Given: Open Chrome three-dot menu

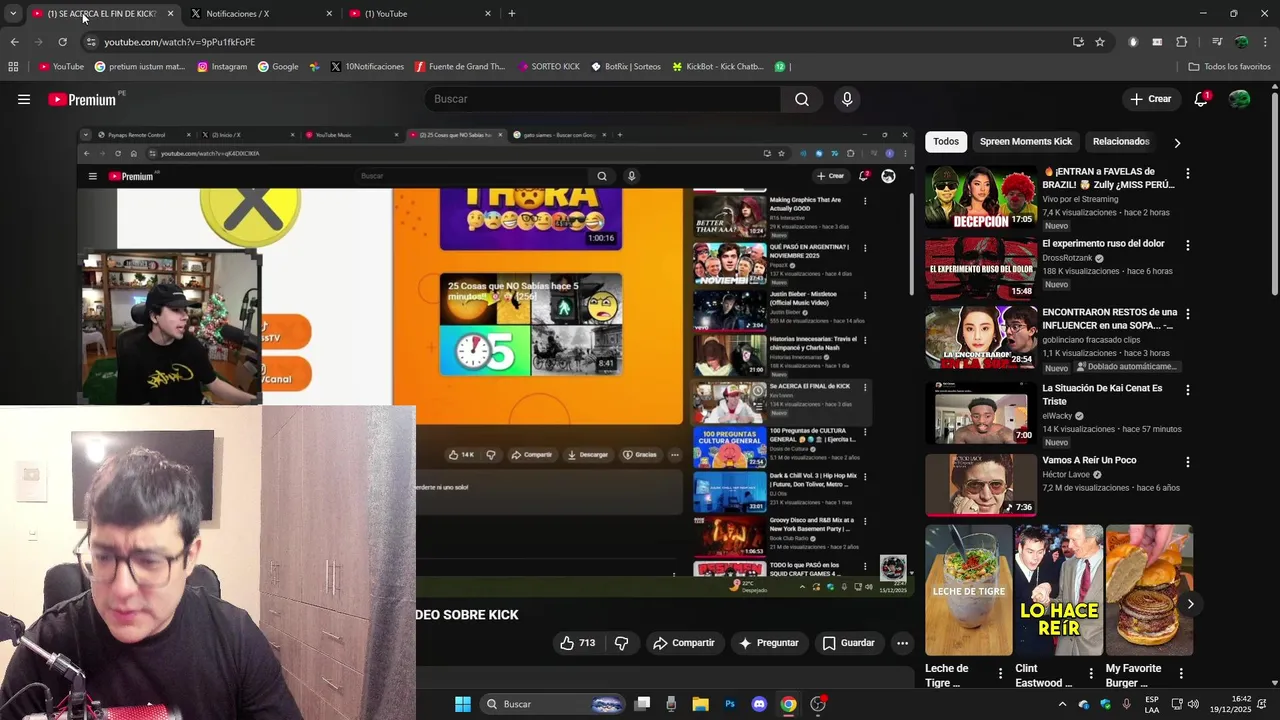Looking at the screenshot, I should point(1266,42).
